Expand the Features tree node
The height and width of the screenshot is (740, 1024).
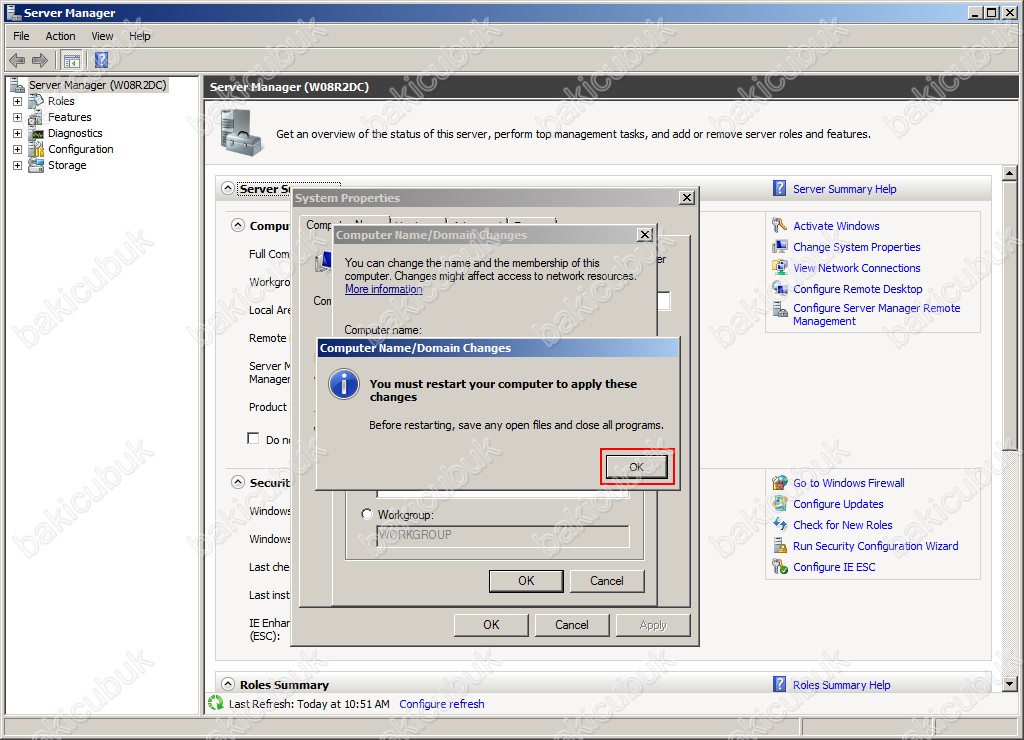(18, 118)
